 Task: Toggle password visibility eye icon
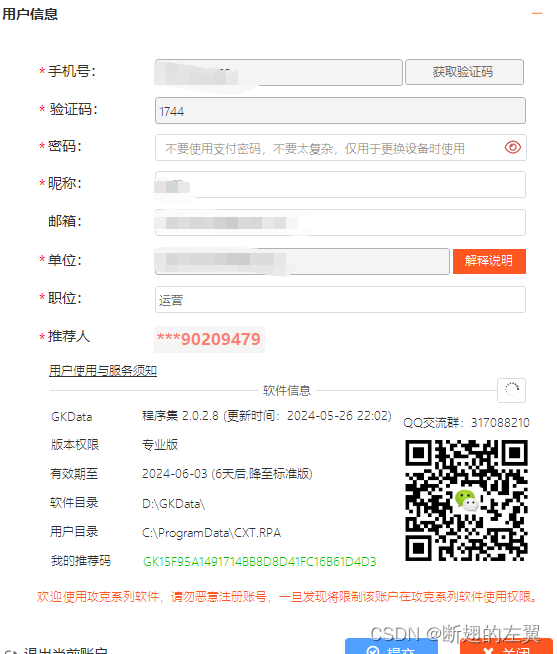pos(513,147)
